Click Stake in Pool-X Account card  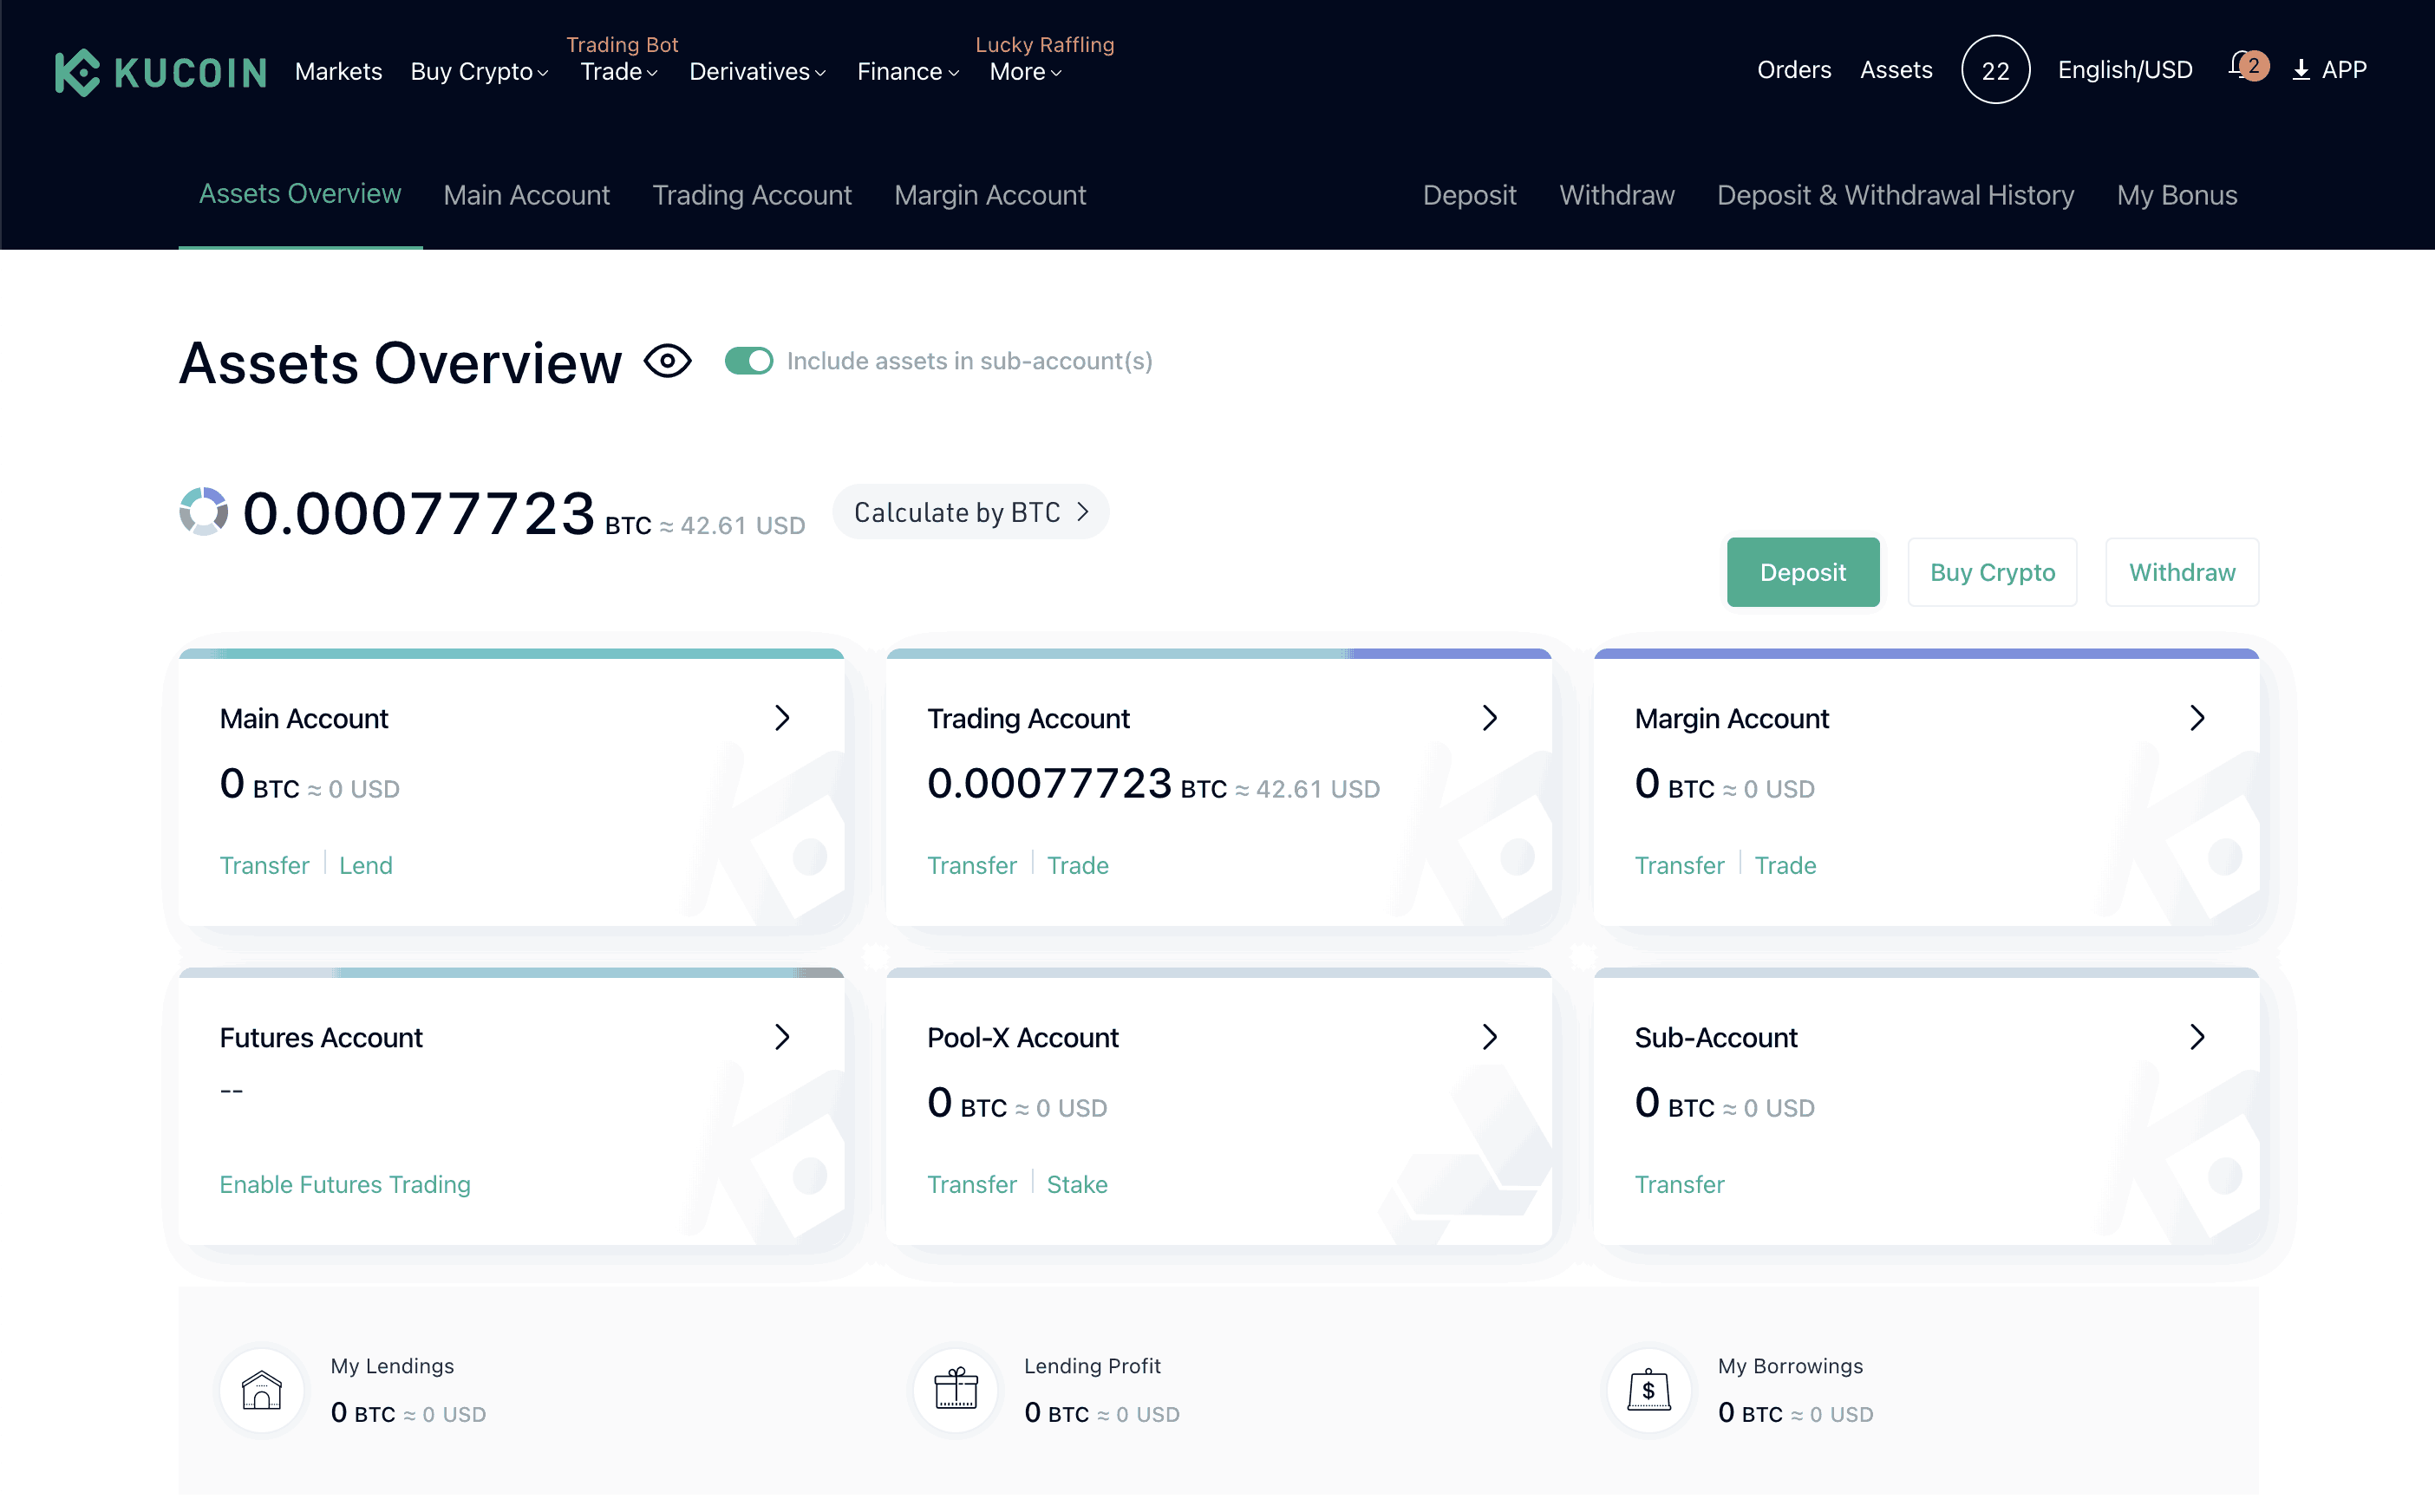[x=1077, y=1184]
